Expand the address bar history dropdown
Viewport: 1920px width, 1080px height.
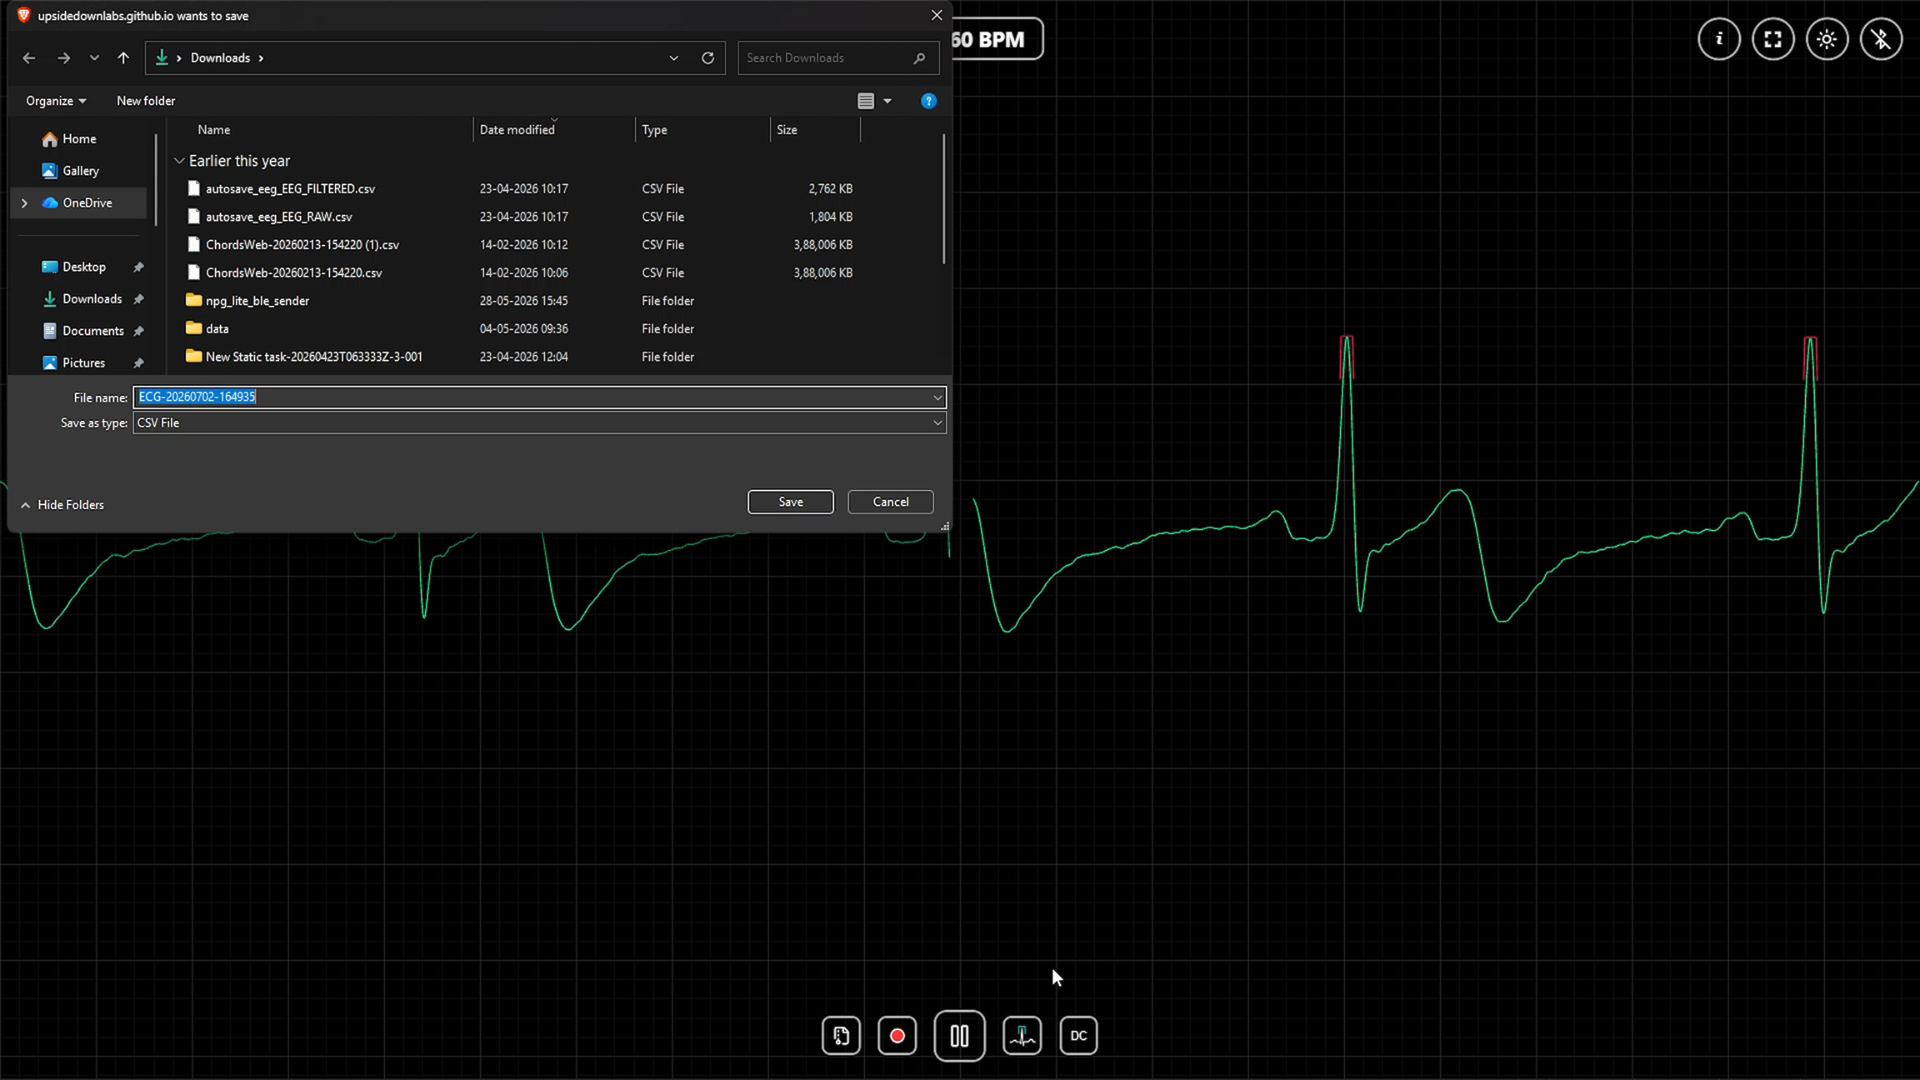[674, 58]
